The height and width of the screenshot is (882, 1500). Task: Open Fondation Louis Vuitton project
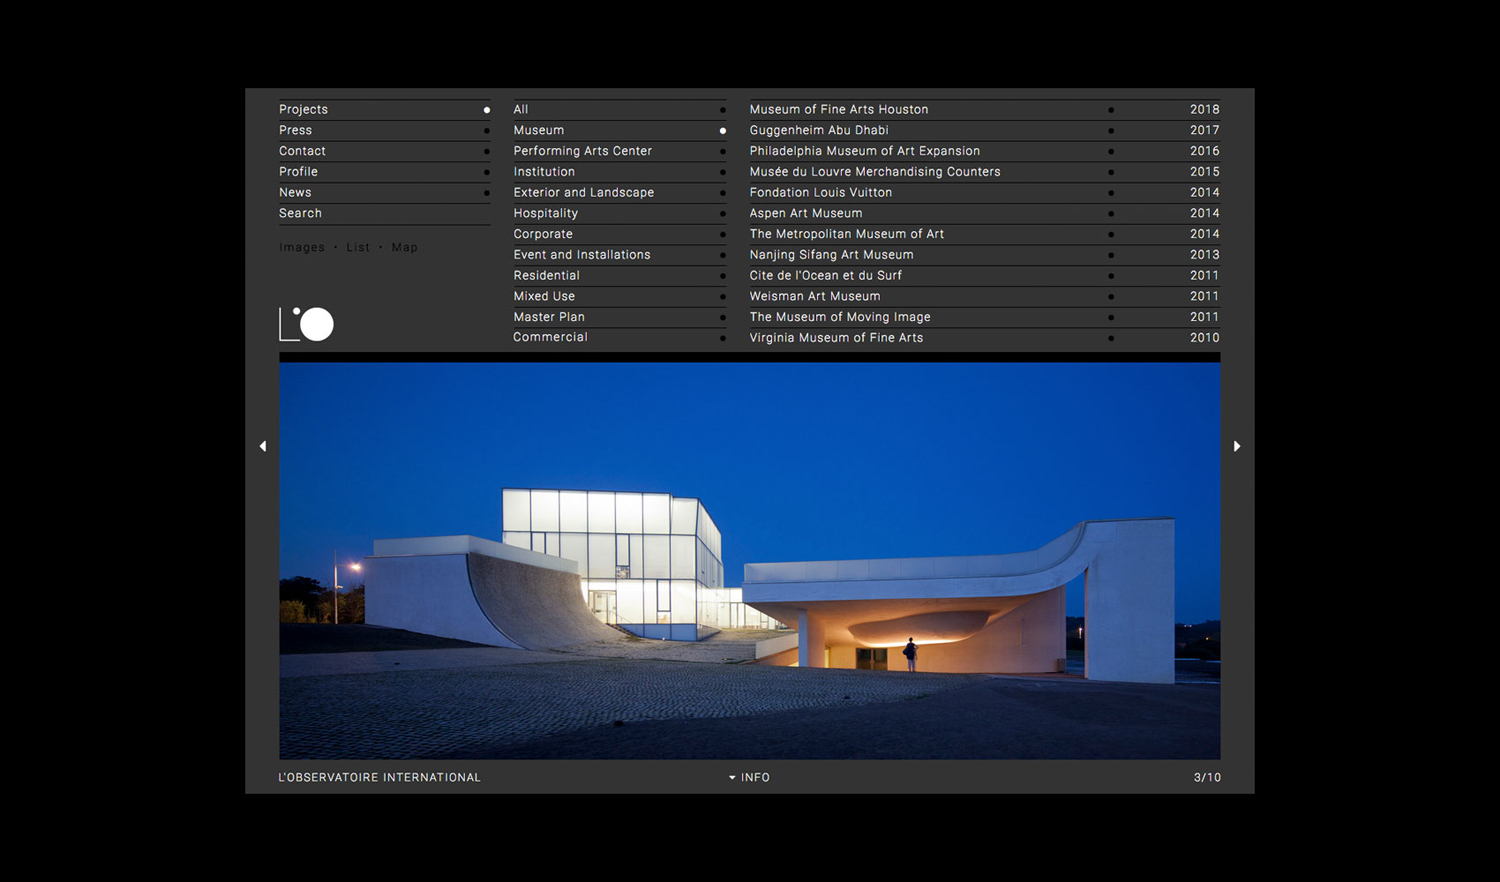coord(821,192)
